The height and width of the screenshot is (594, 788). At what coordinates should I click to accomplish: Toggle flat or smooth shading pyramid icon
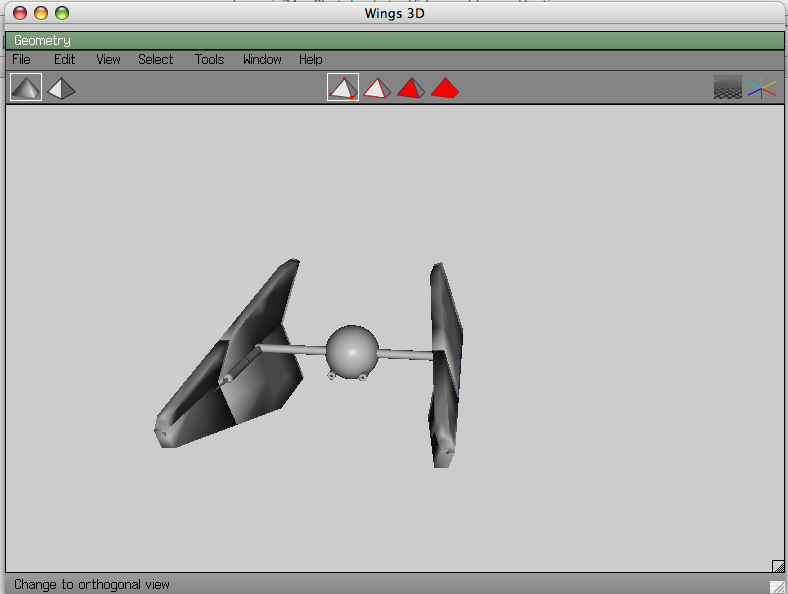(26, 88)
